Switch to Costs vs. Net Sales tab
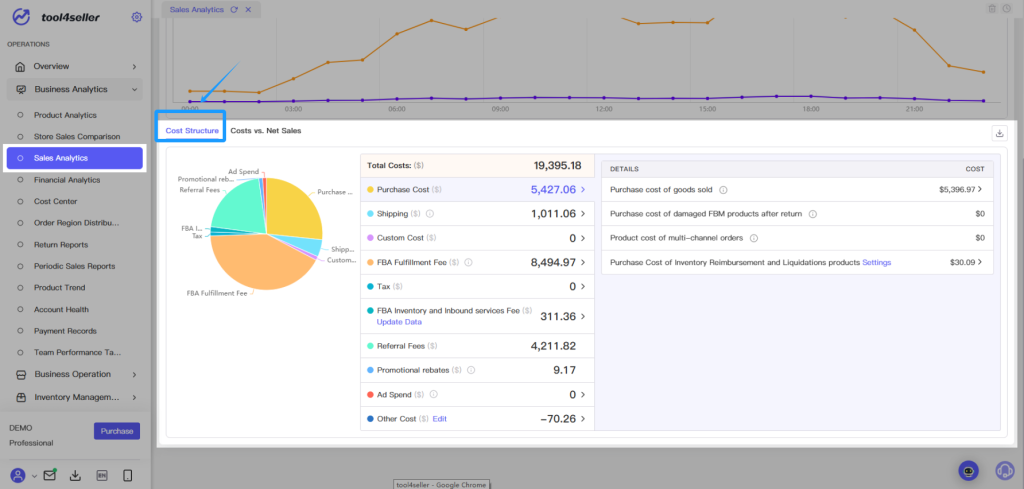 [x=266, y=131]
